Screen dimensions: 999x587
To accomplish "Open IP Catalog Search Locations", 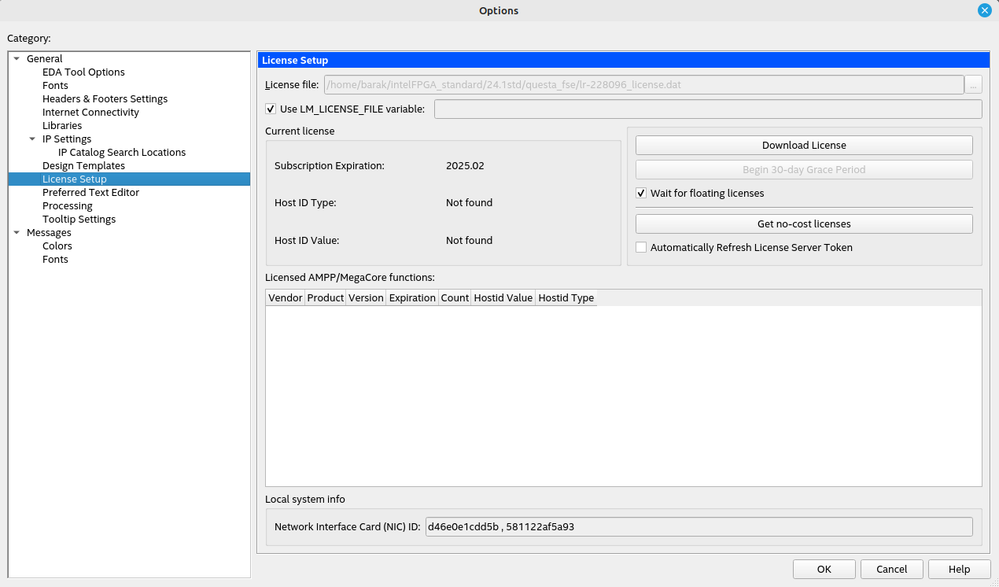I will pyautogui.click(x=121, y=152).
